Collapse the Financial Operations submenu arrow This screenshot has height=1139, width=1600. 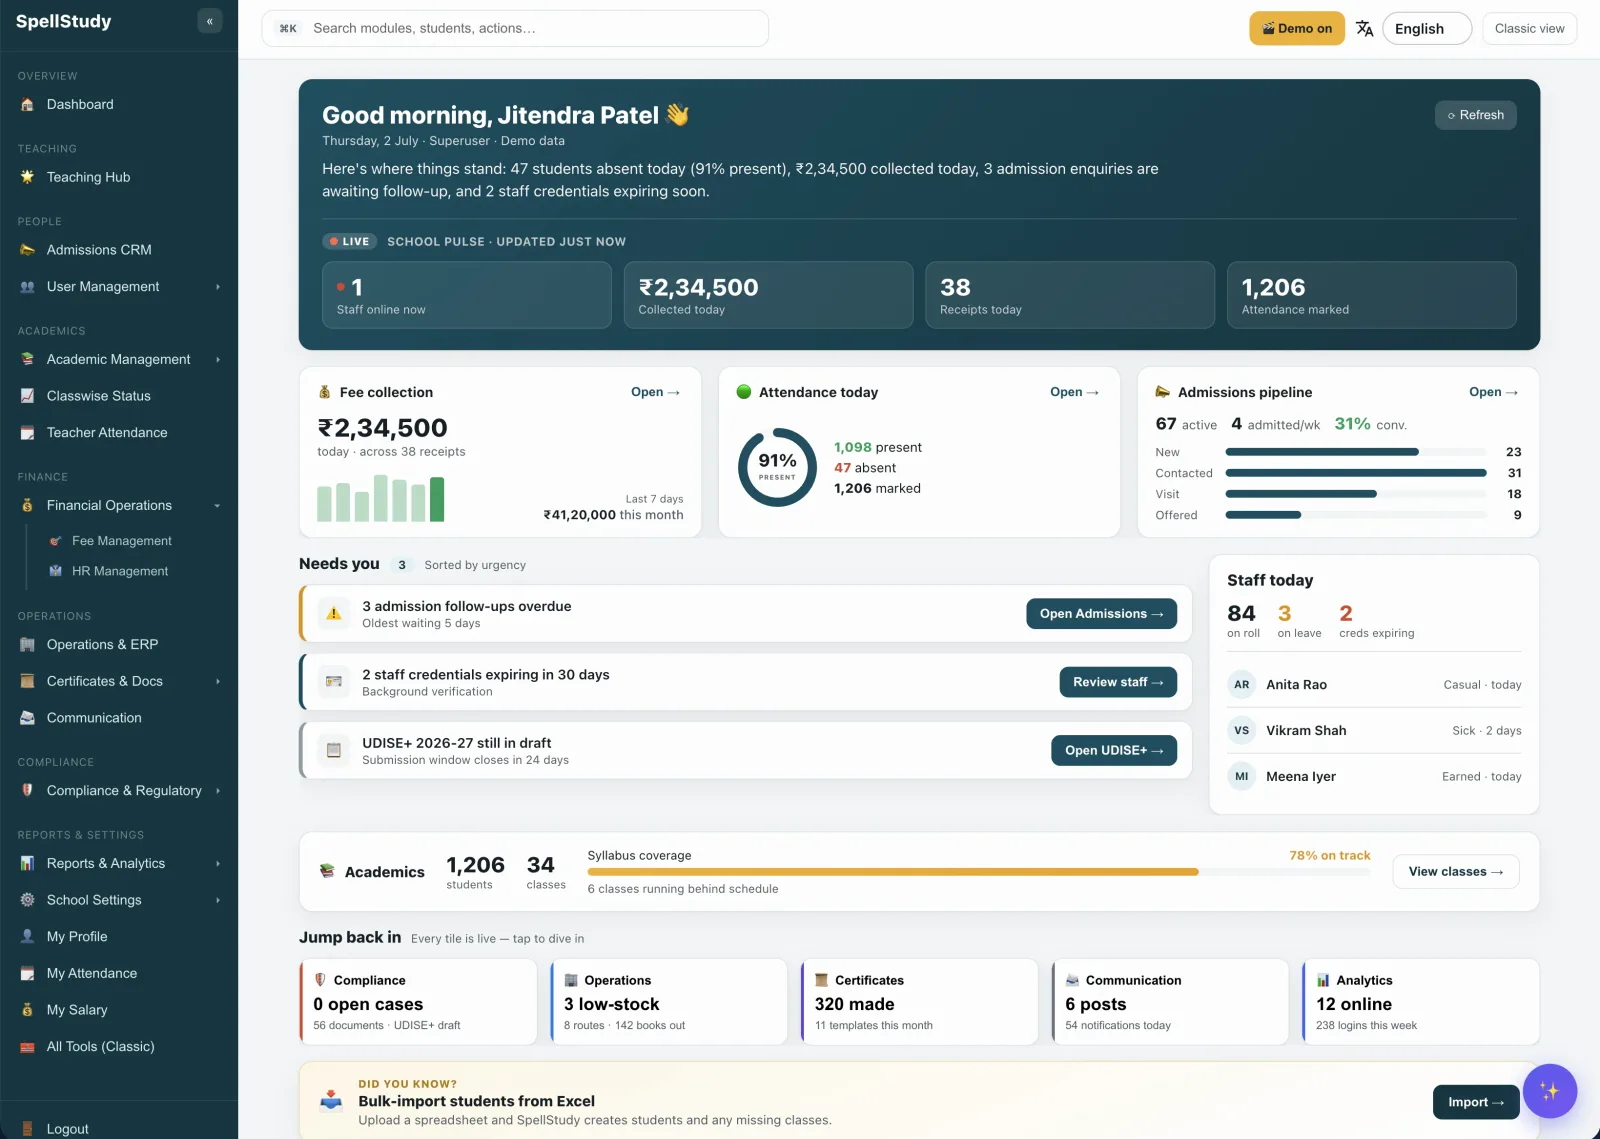217,506
